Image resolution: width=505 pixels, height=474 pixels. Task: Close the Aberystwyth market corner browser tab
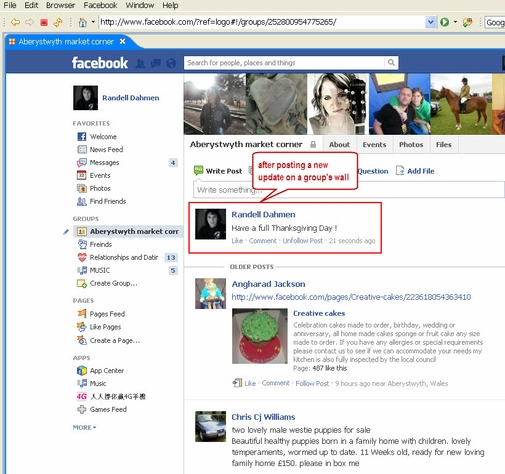[123, 41]
